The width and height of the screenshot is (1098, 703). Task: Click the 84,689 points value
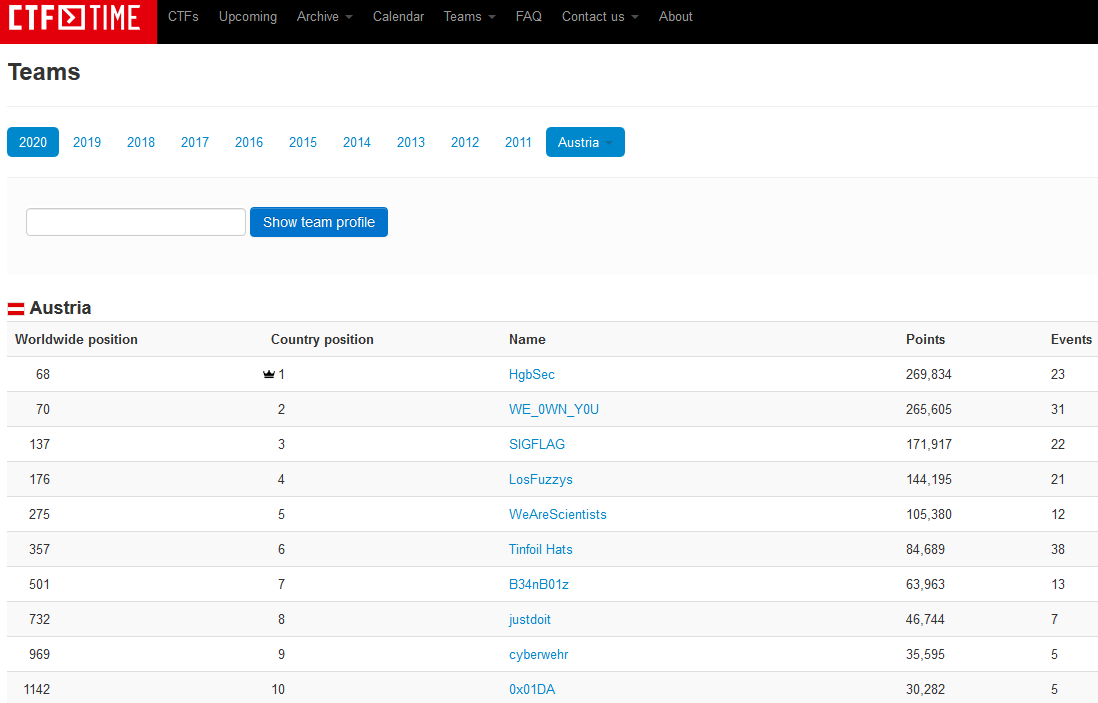925,549
